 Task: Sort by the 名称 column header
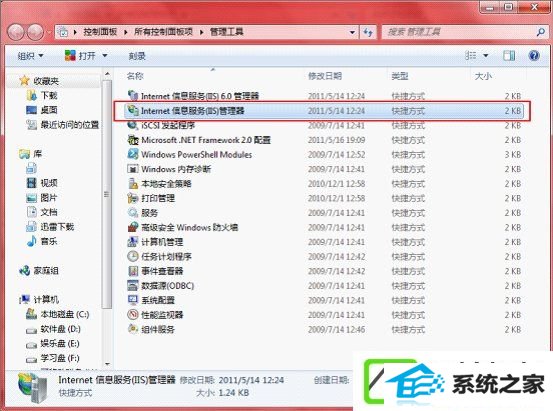click(135, 76)
